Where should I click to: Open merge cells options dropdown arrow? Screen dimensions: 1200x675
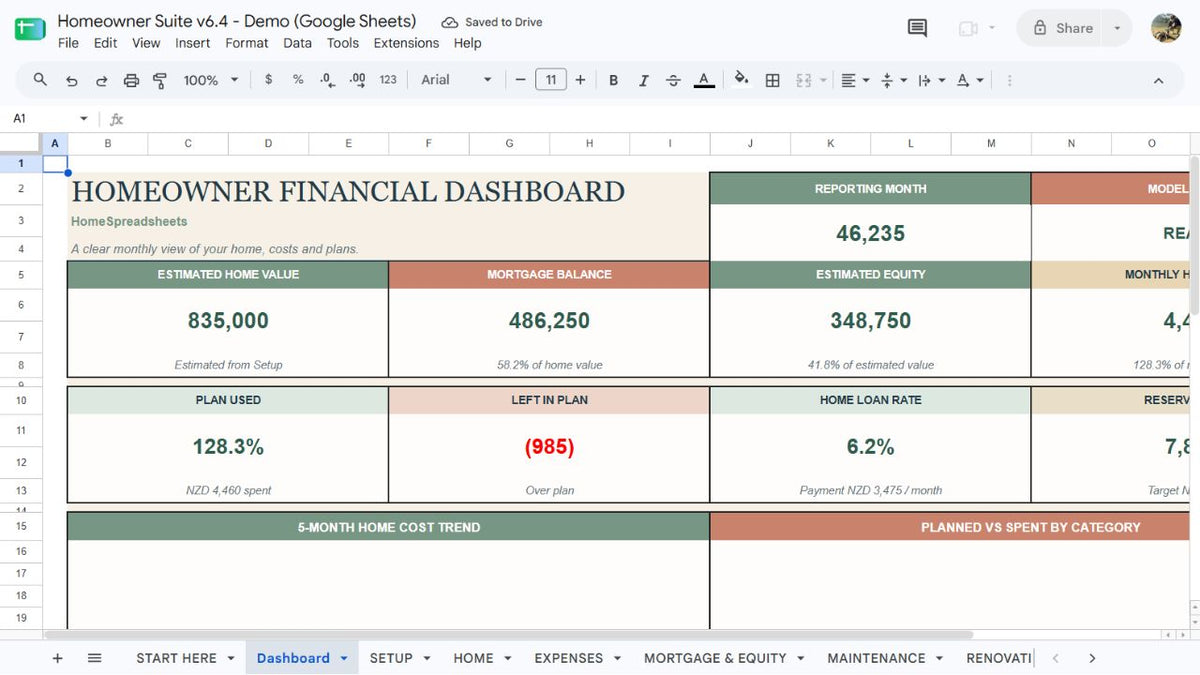[822, 80]
